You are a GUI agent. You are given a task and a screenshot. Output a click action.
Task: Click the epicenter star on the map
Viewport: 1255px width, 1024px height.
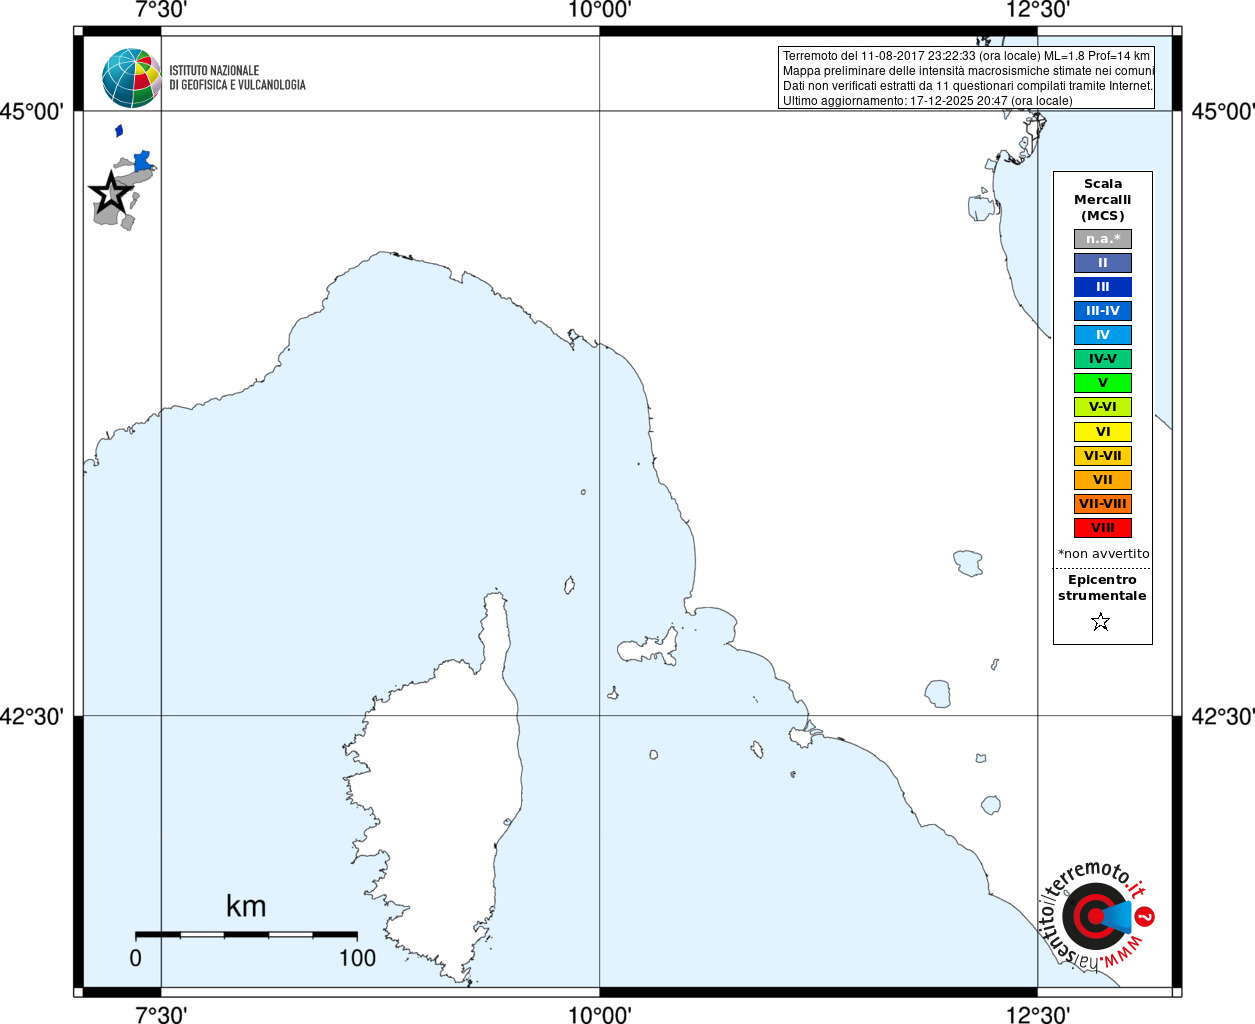(x=111, y=192)
